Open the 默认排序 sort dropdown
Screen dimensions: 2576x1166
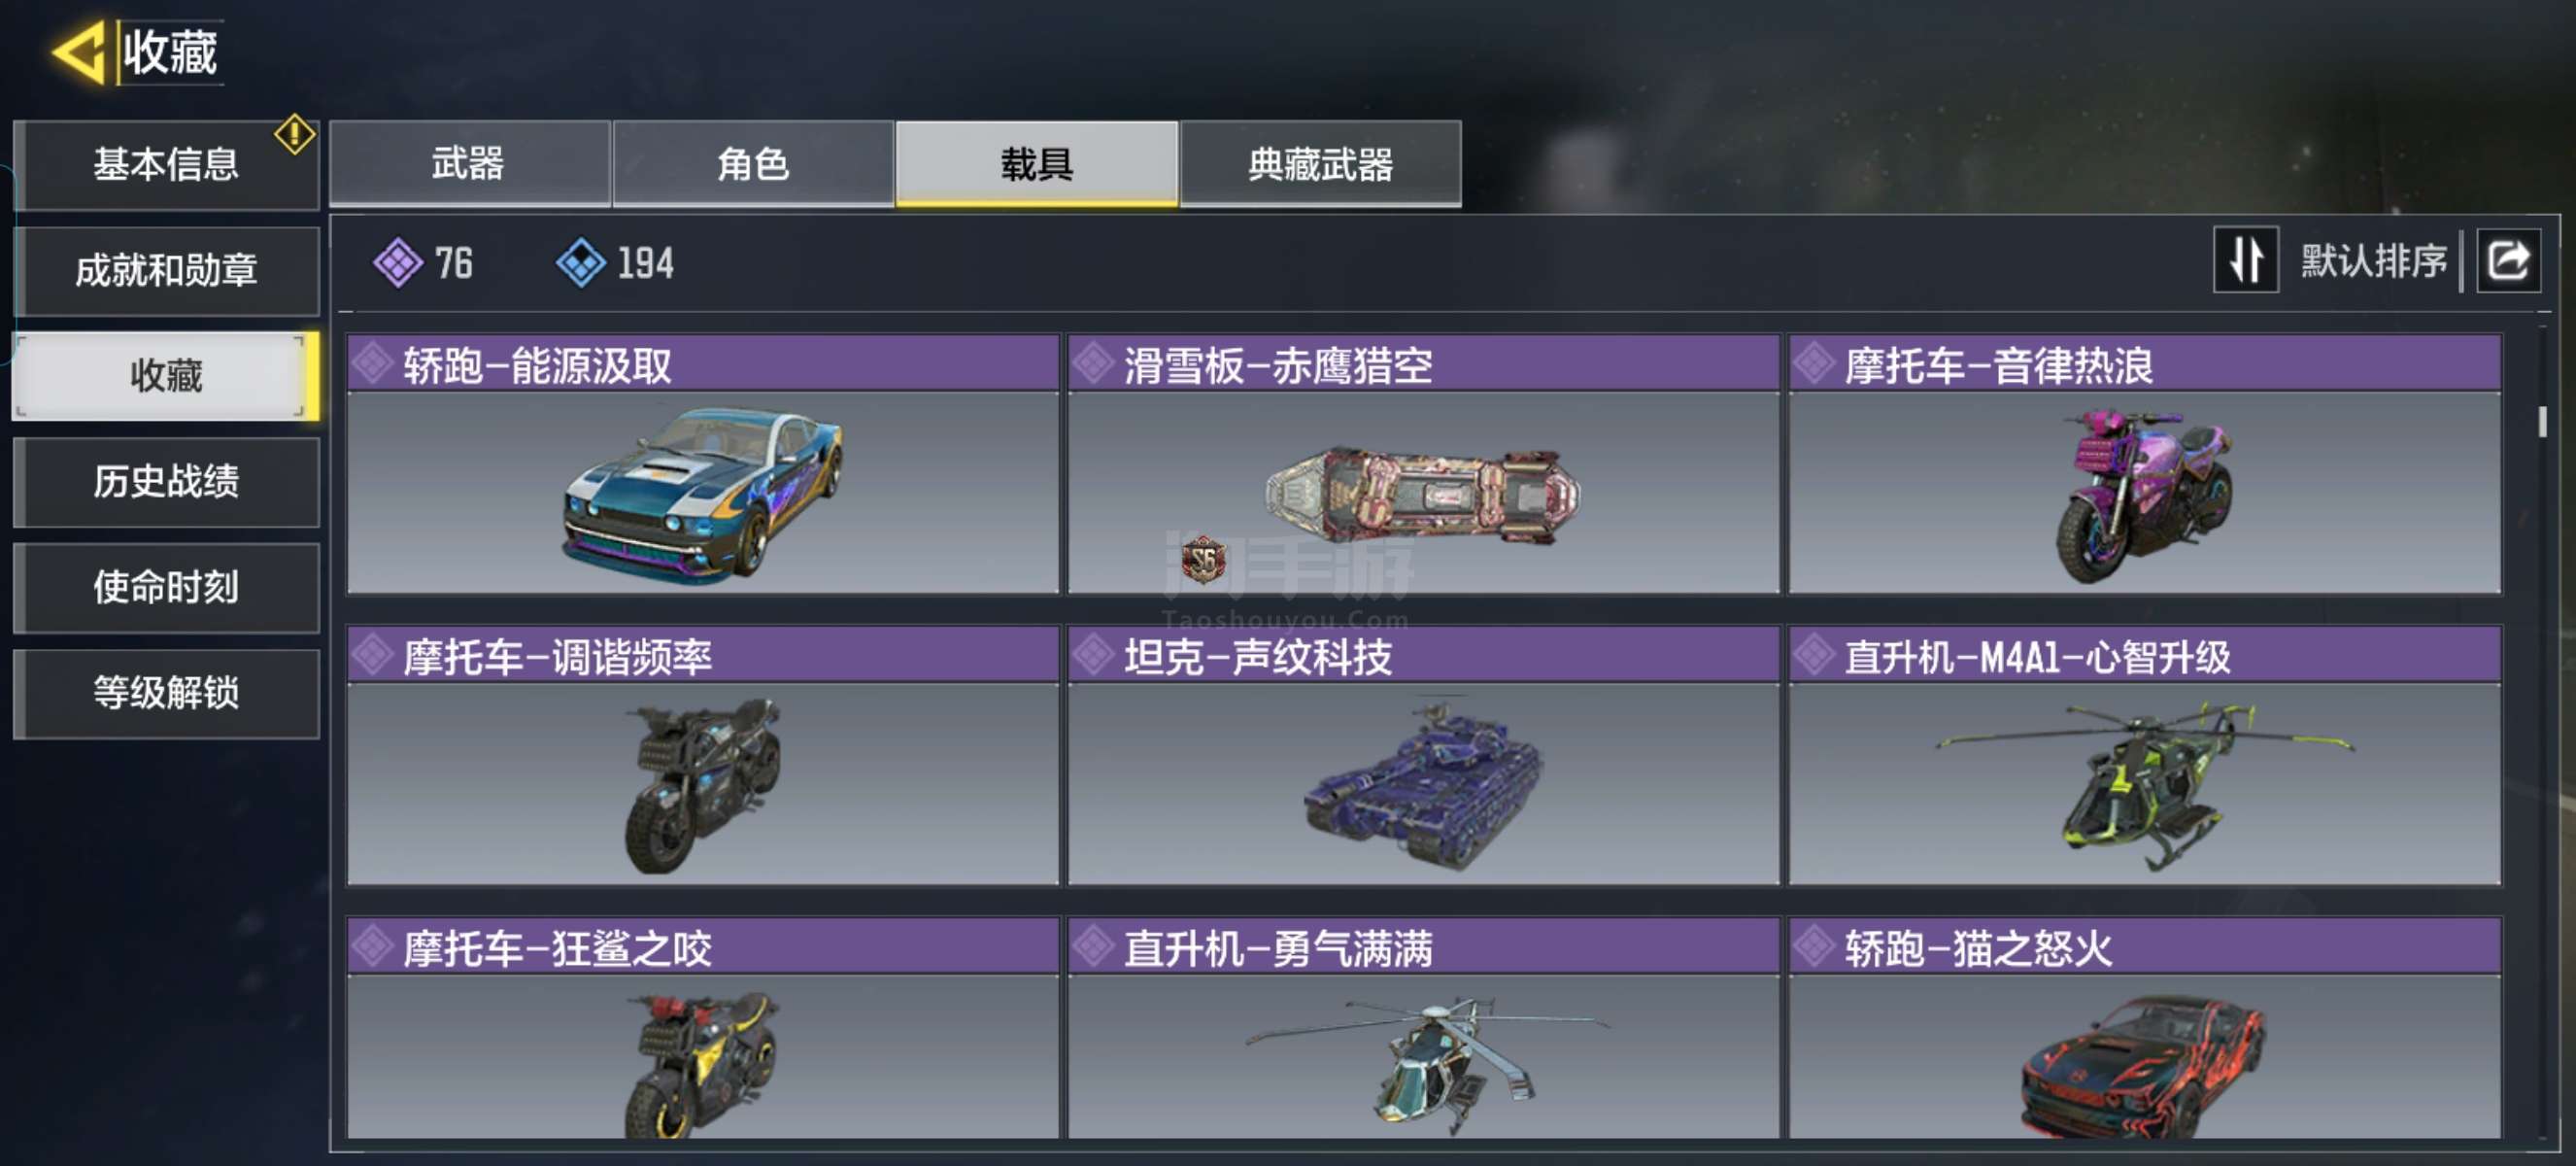[2372, 261]
